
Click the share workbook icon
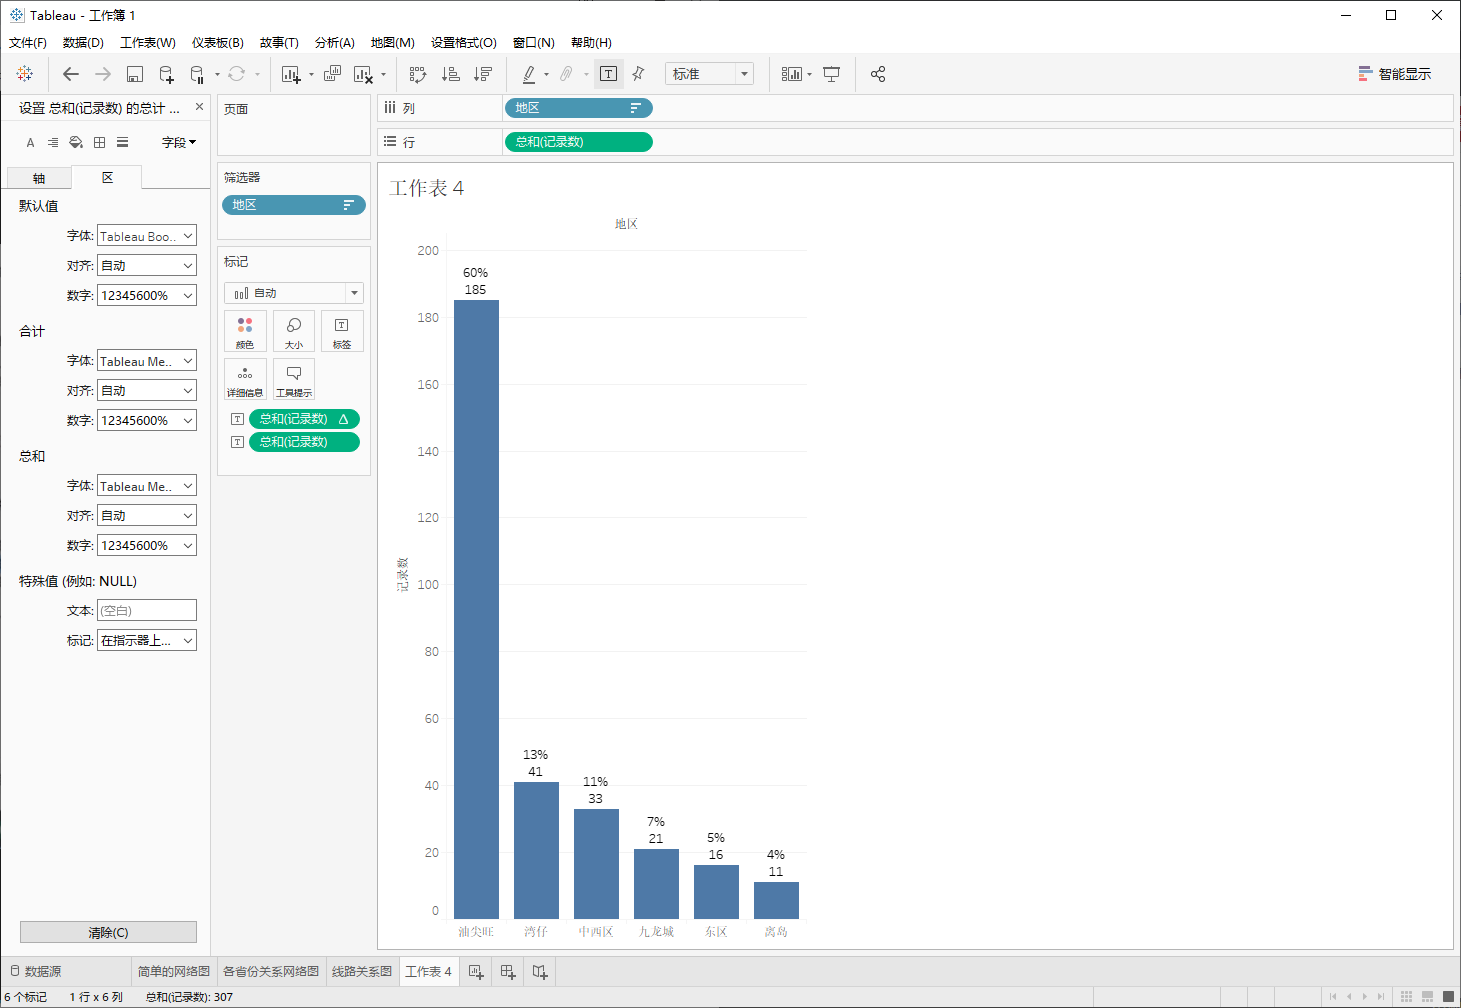[878, 74]
